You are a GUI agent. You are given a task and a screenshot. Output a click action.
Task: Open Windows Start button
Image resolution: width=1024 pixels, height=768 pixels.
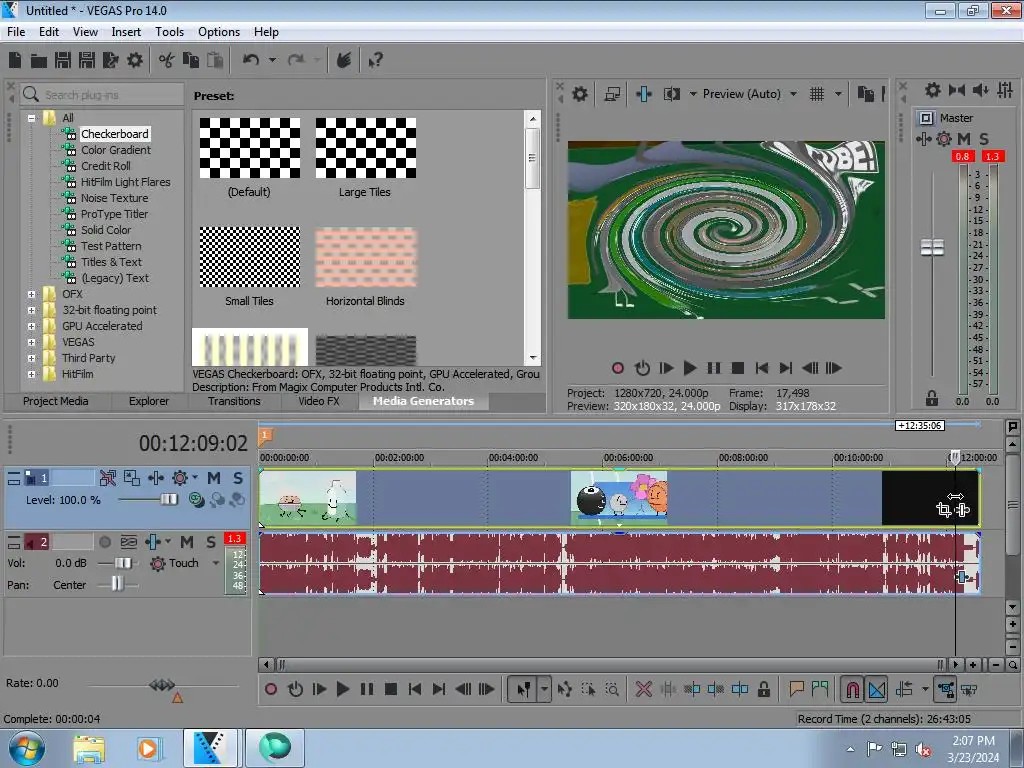(x=26, y=748)
